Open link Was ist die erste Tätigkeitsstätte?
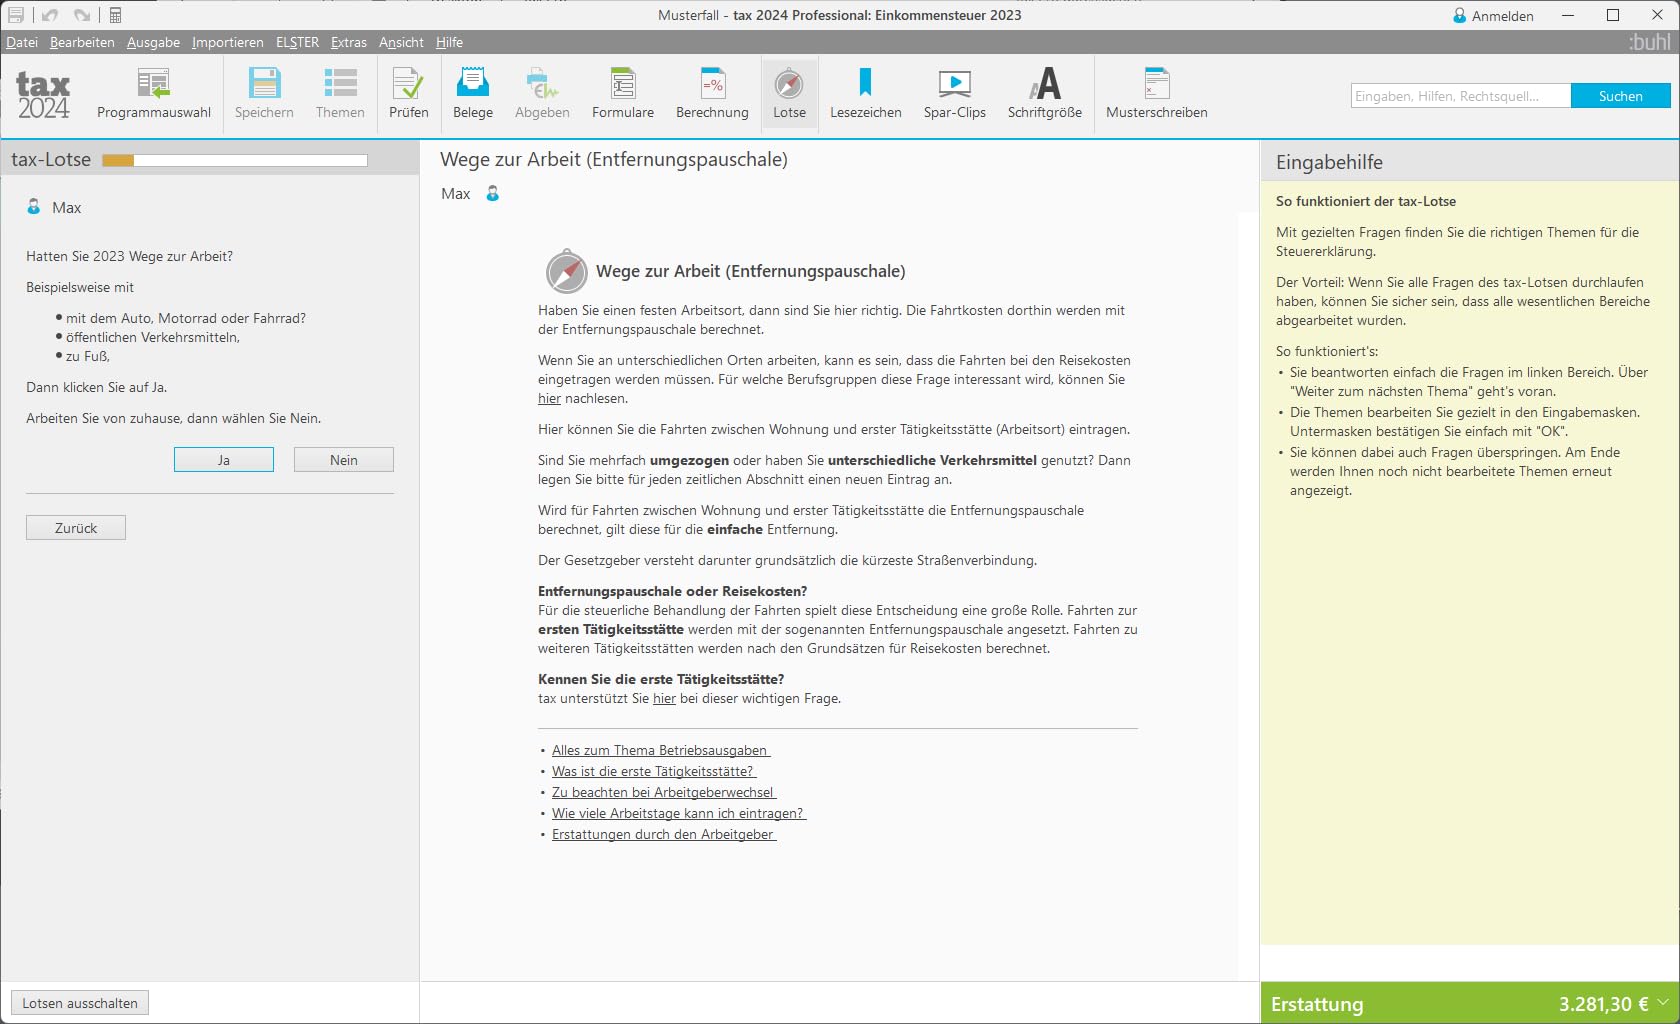This screenshot has width=1680, height=1024. (x=654, y=771)
